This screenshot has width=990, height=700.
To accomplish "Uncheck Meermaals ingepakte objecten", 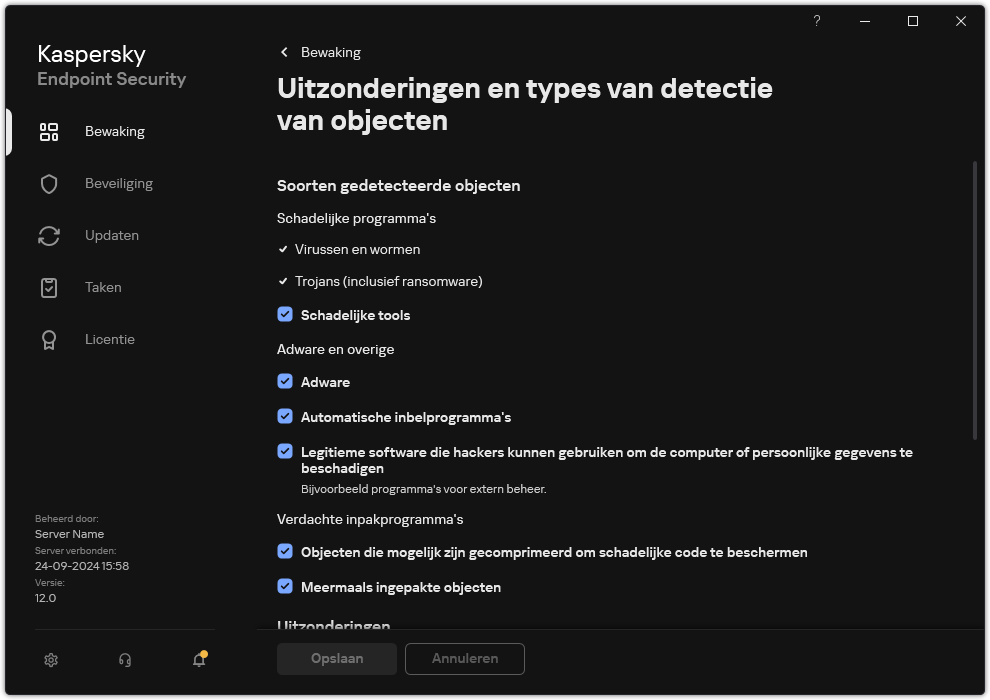I will tap(285, 587).
